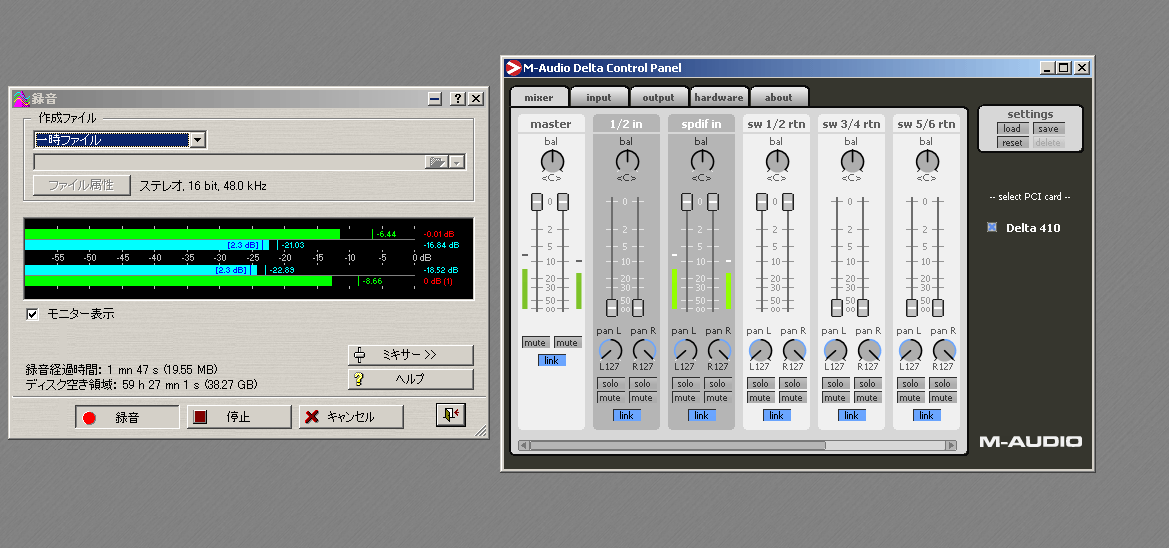Open the hardware tab
This screenshot has height=548, width=1169.
[719, 97]
